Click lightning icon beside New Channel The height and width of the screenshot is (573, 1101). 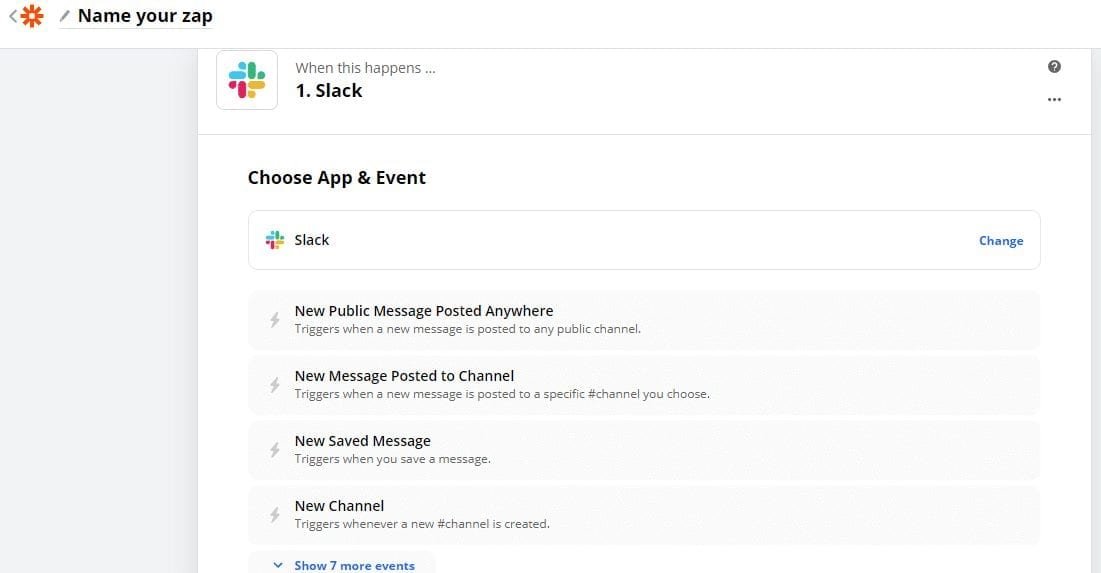click(x=275, y=515)
